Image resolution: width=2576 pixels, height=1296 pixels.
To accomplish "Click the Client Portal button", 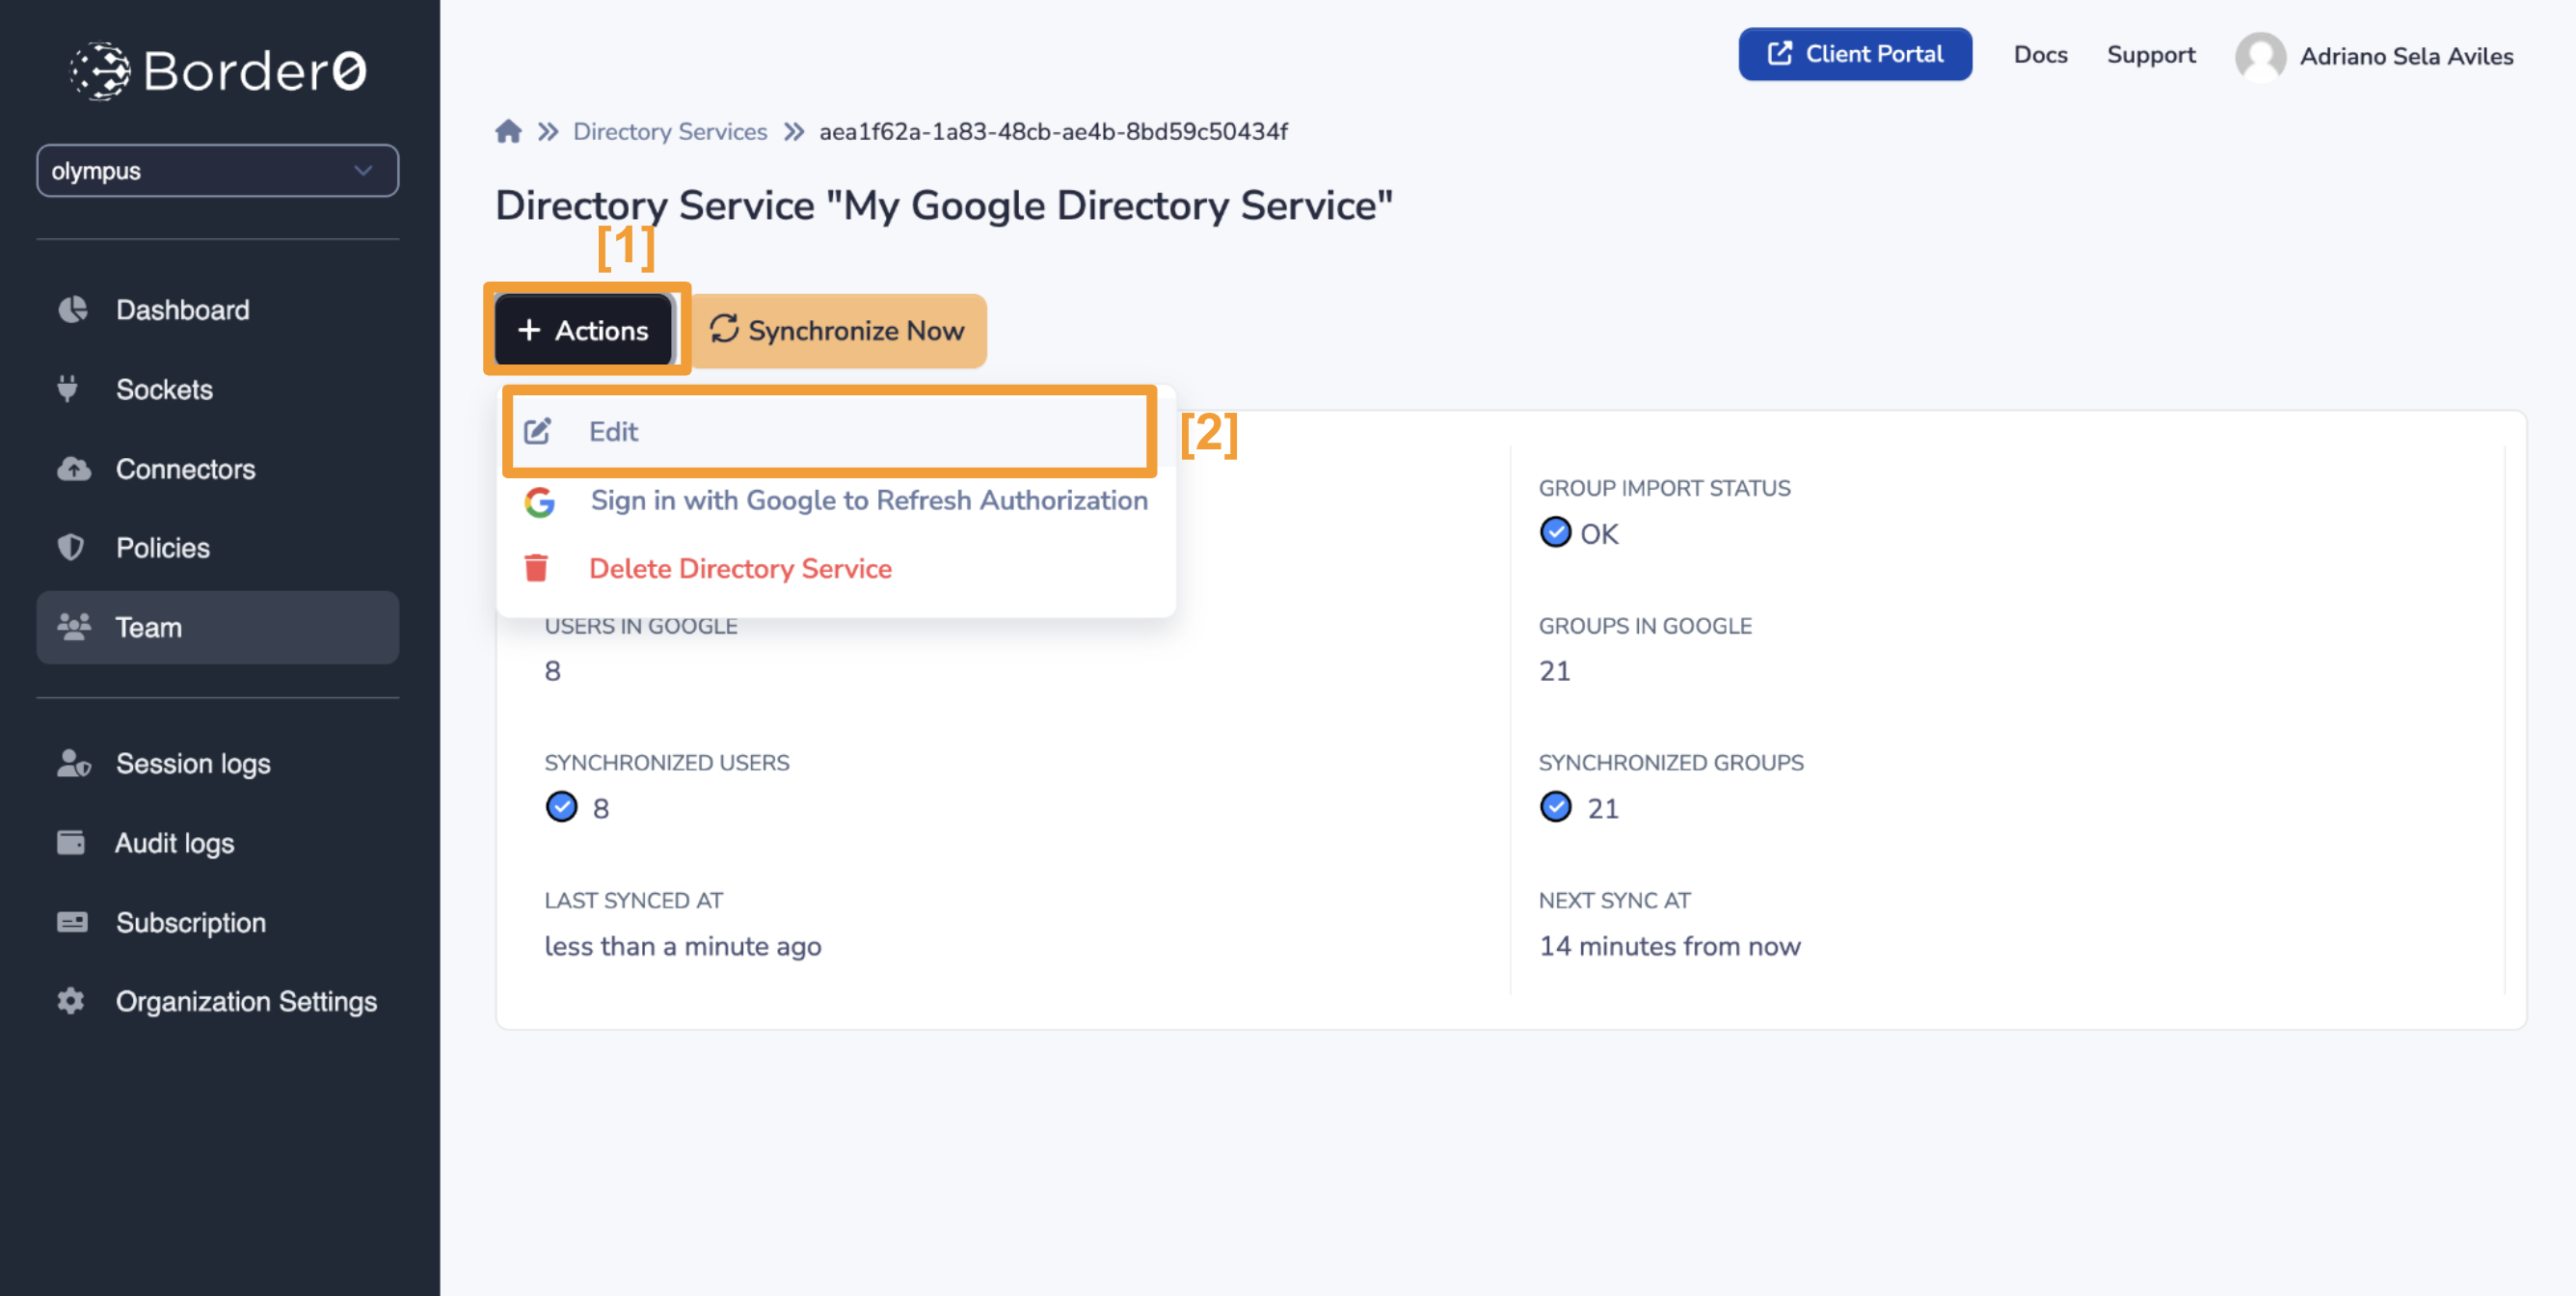I will pyautogui.click(x=1854, y=53).
